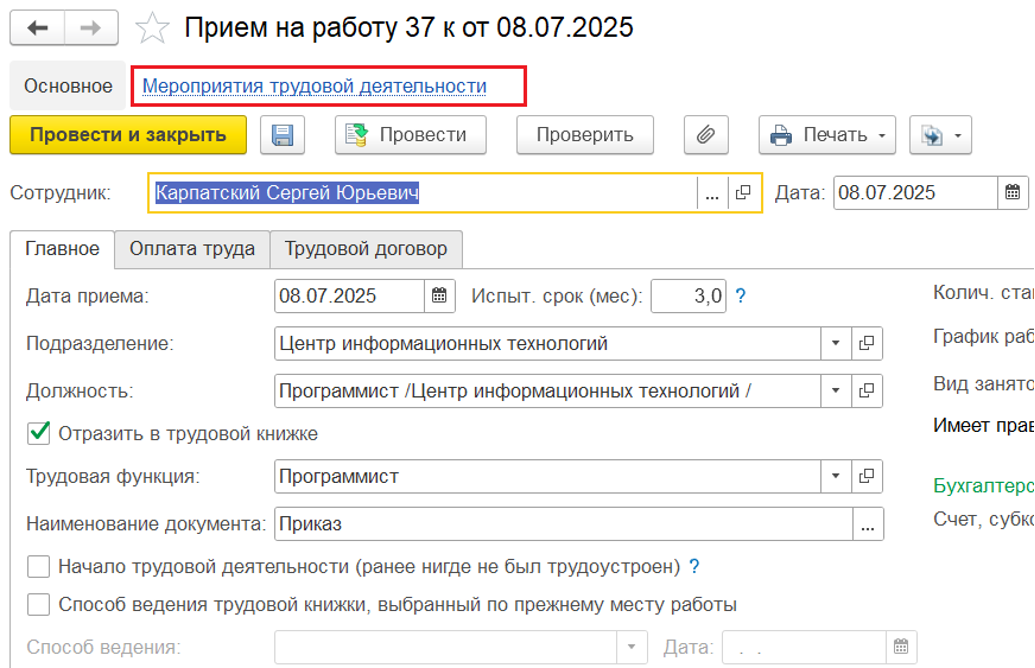Open calendar picker for the Дата field
The width and height of the screenshot is (1035, 668).
(1012, 193)
